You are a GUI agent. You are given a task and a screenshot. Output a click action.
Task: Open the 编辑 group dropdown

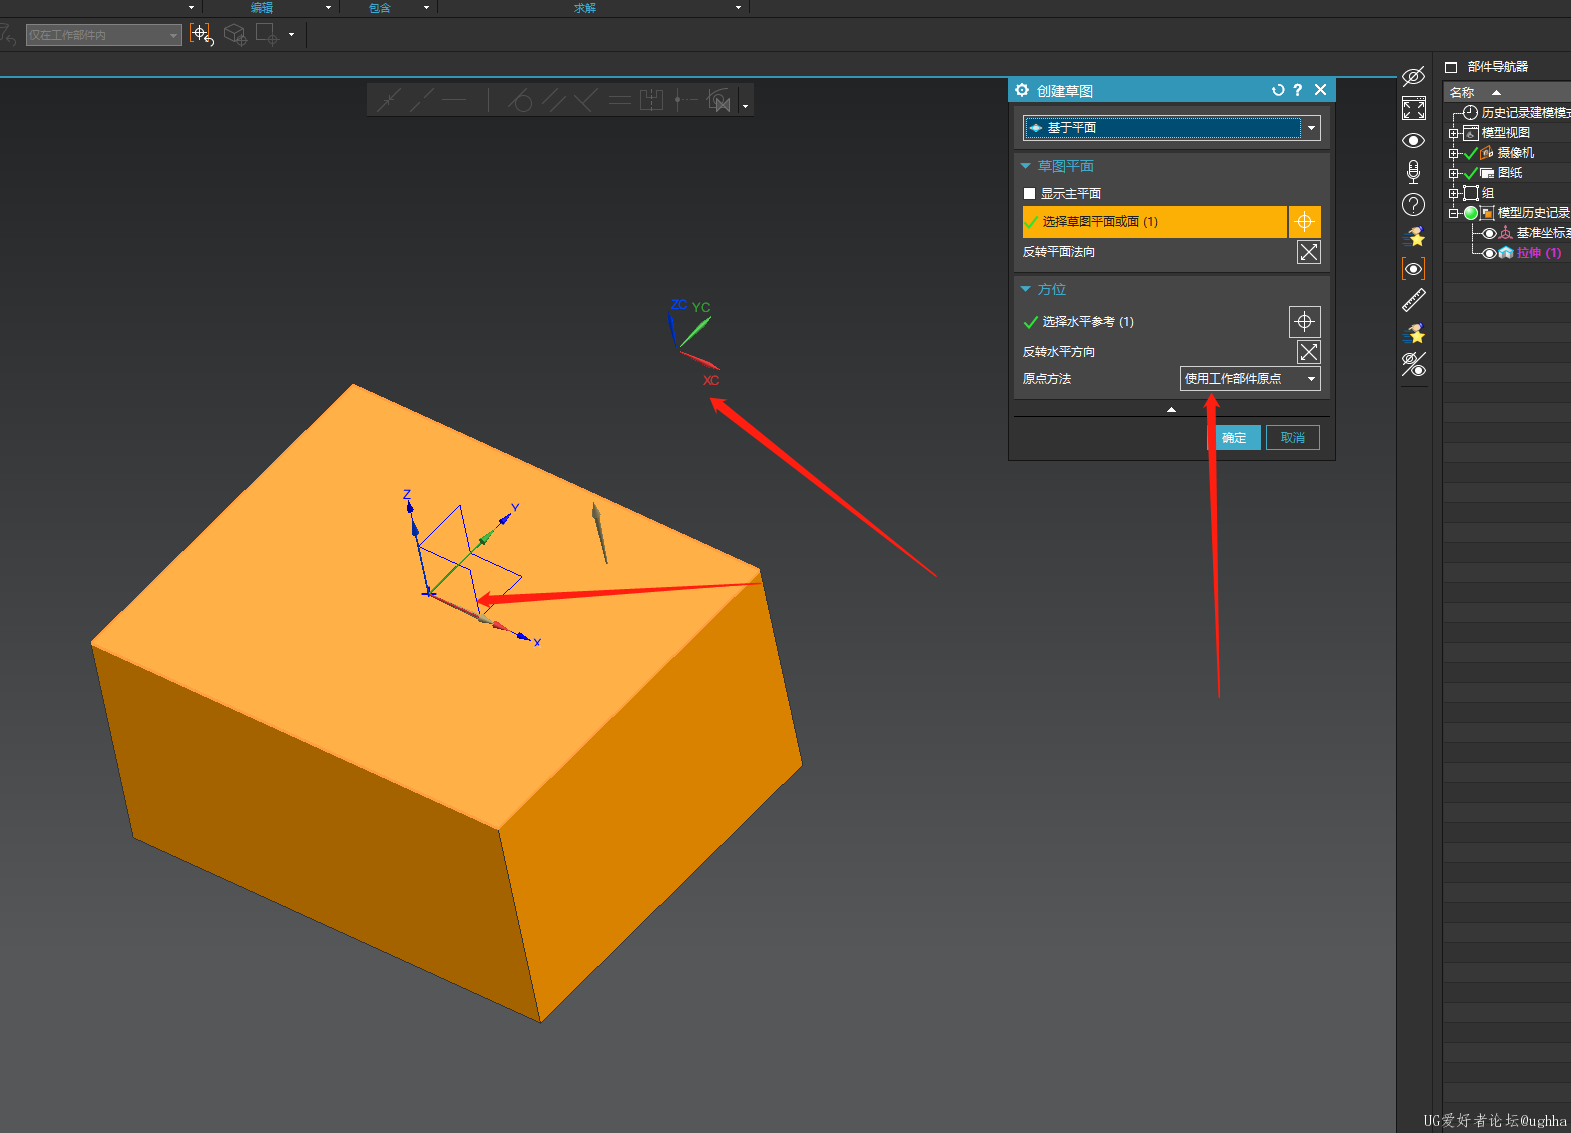328,7
